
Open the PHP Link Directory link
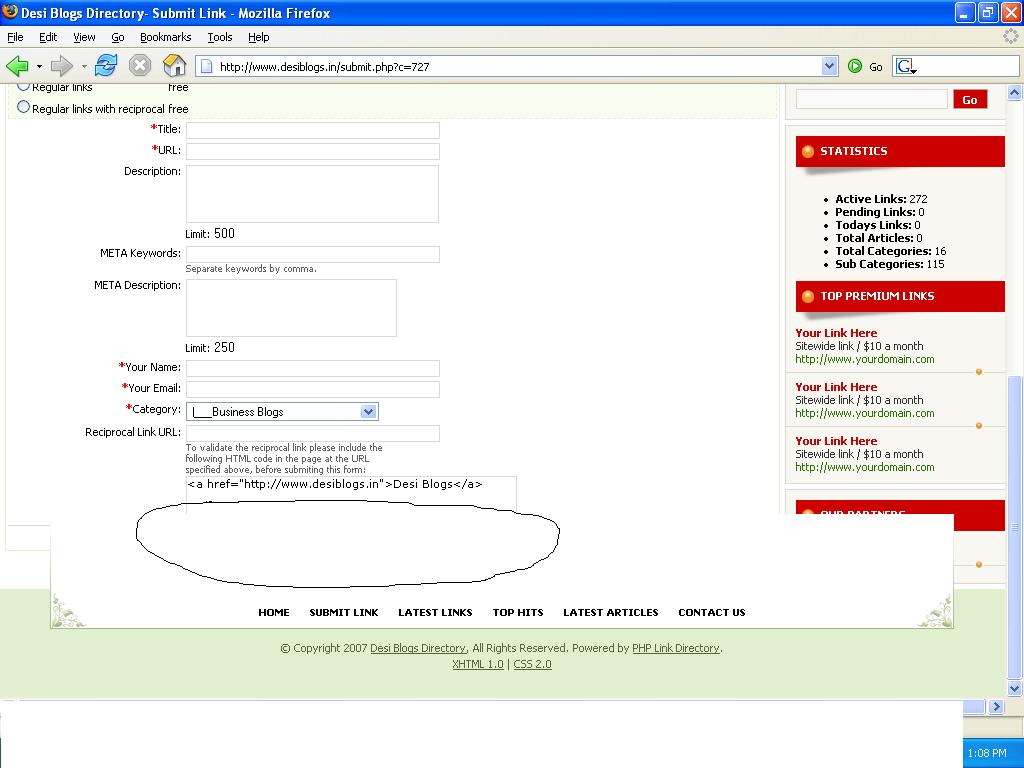click(675, 648)
